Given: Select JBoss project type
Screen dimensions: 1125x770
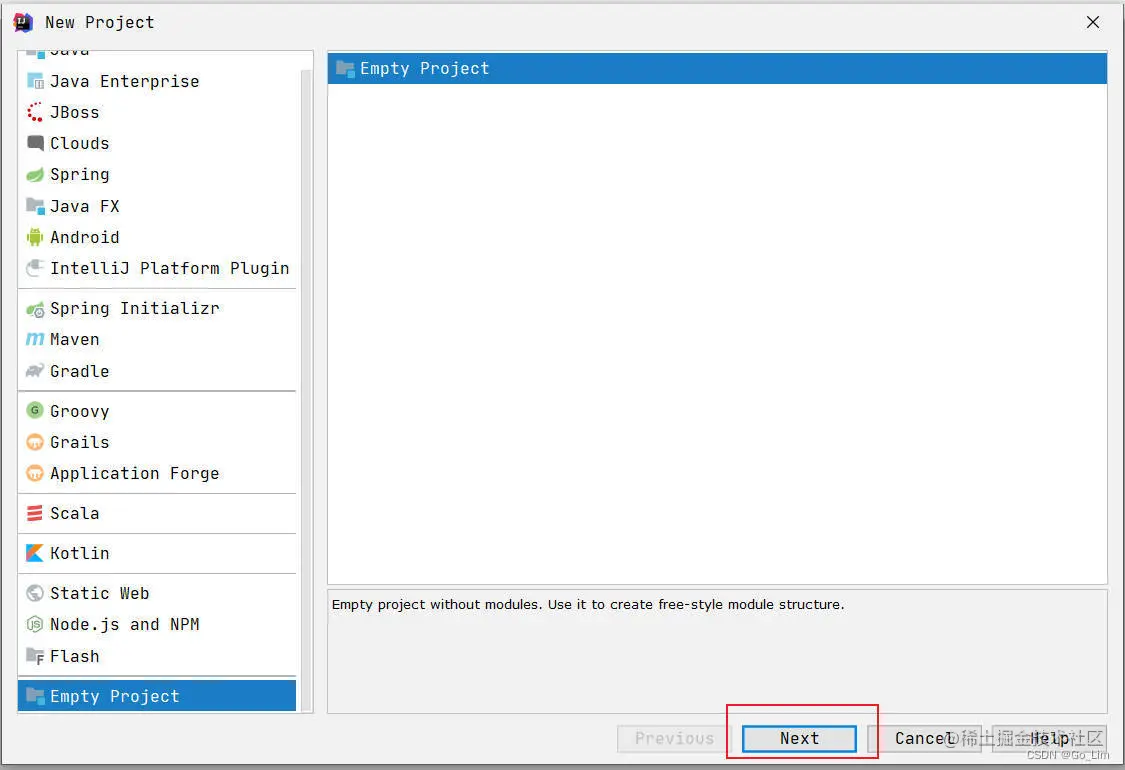Looking at the screenshot, I should [156, 112].
